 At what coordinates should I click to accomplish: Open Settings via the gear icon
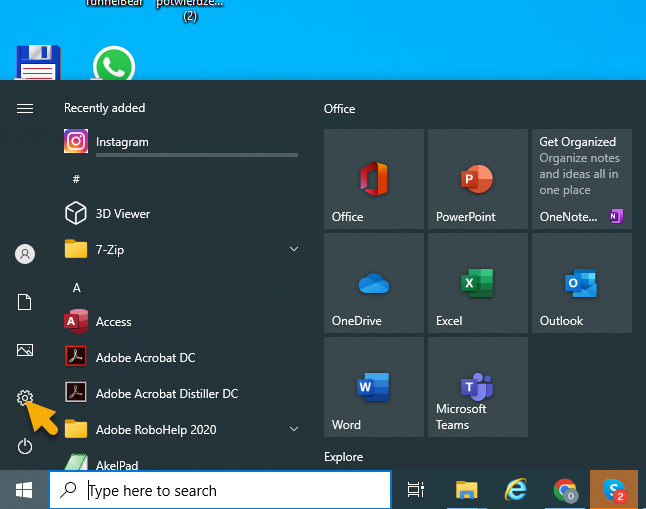[x=25, y=398]
